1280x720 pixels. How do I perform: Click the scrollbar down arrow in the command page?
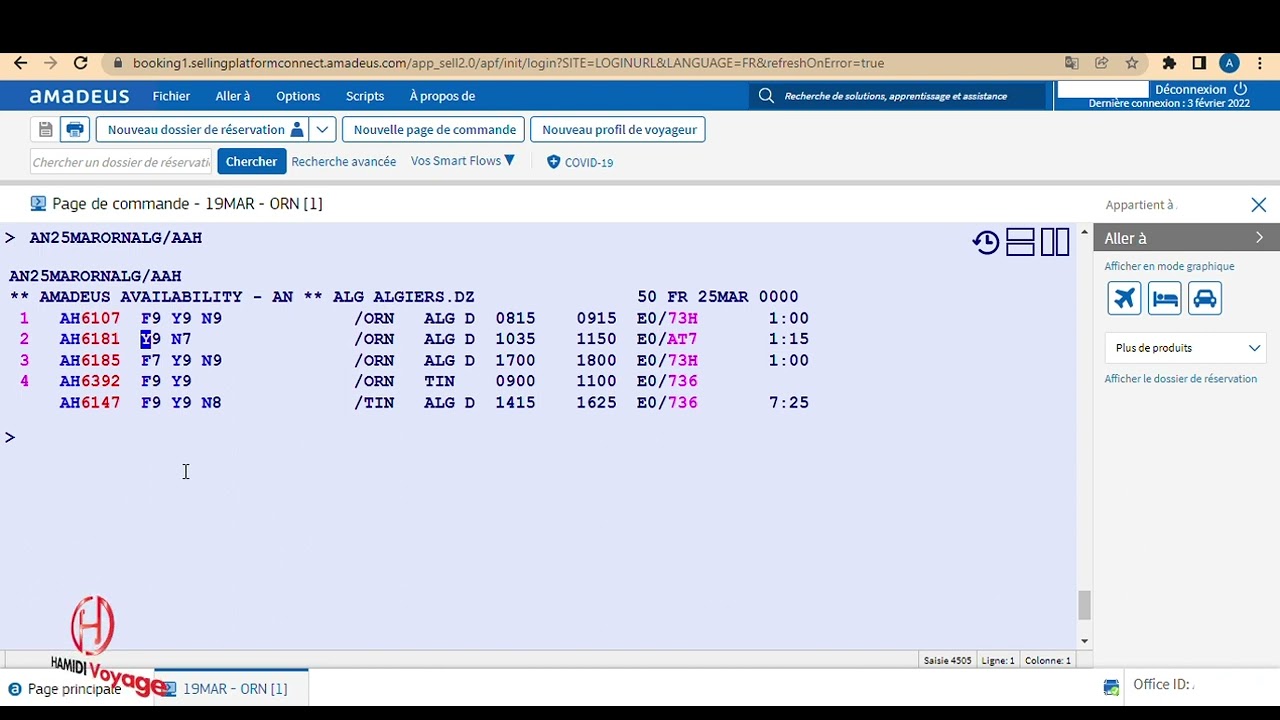[1084, 641]
